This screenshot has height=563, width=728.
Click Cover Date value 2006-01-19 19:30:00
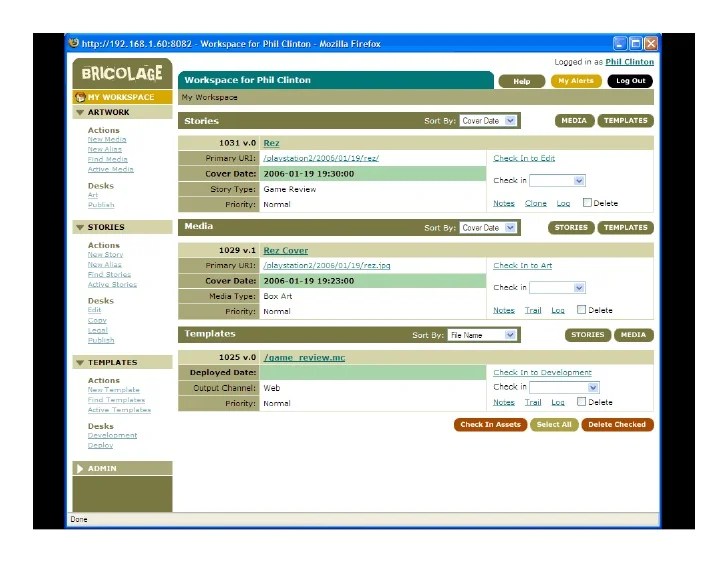tap(309, 174)
